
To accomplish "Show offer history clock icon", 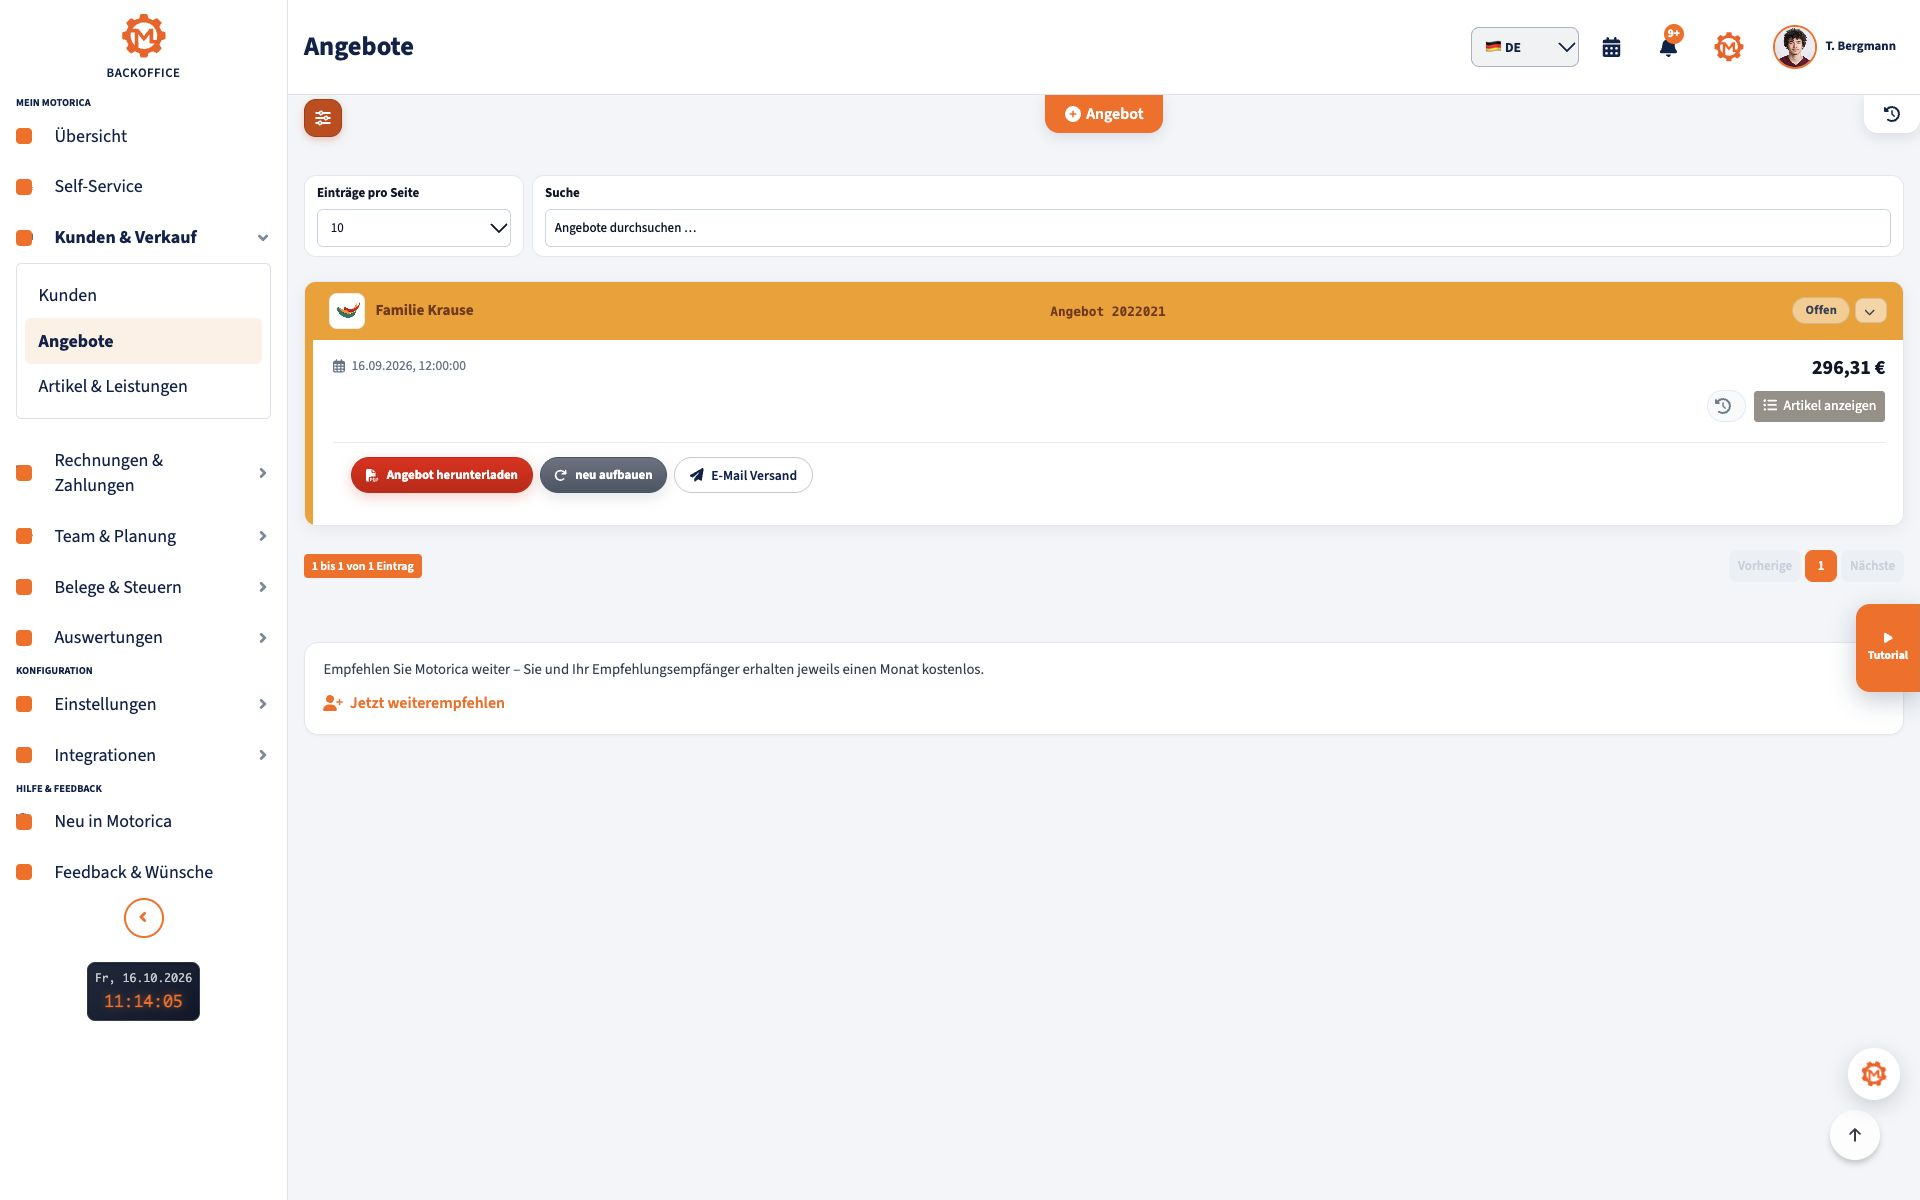I will point(1723,406).
